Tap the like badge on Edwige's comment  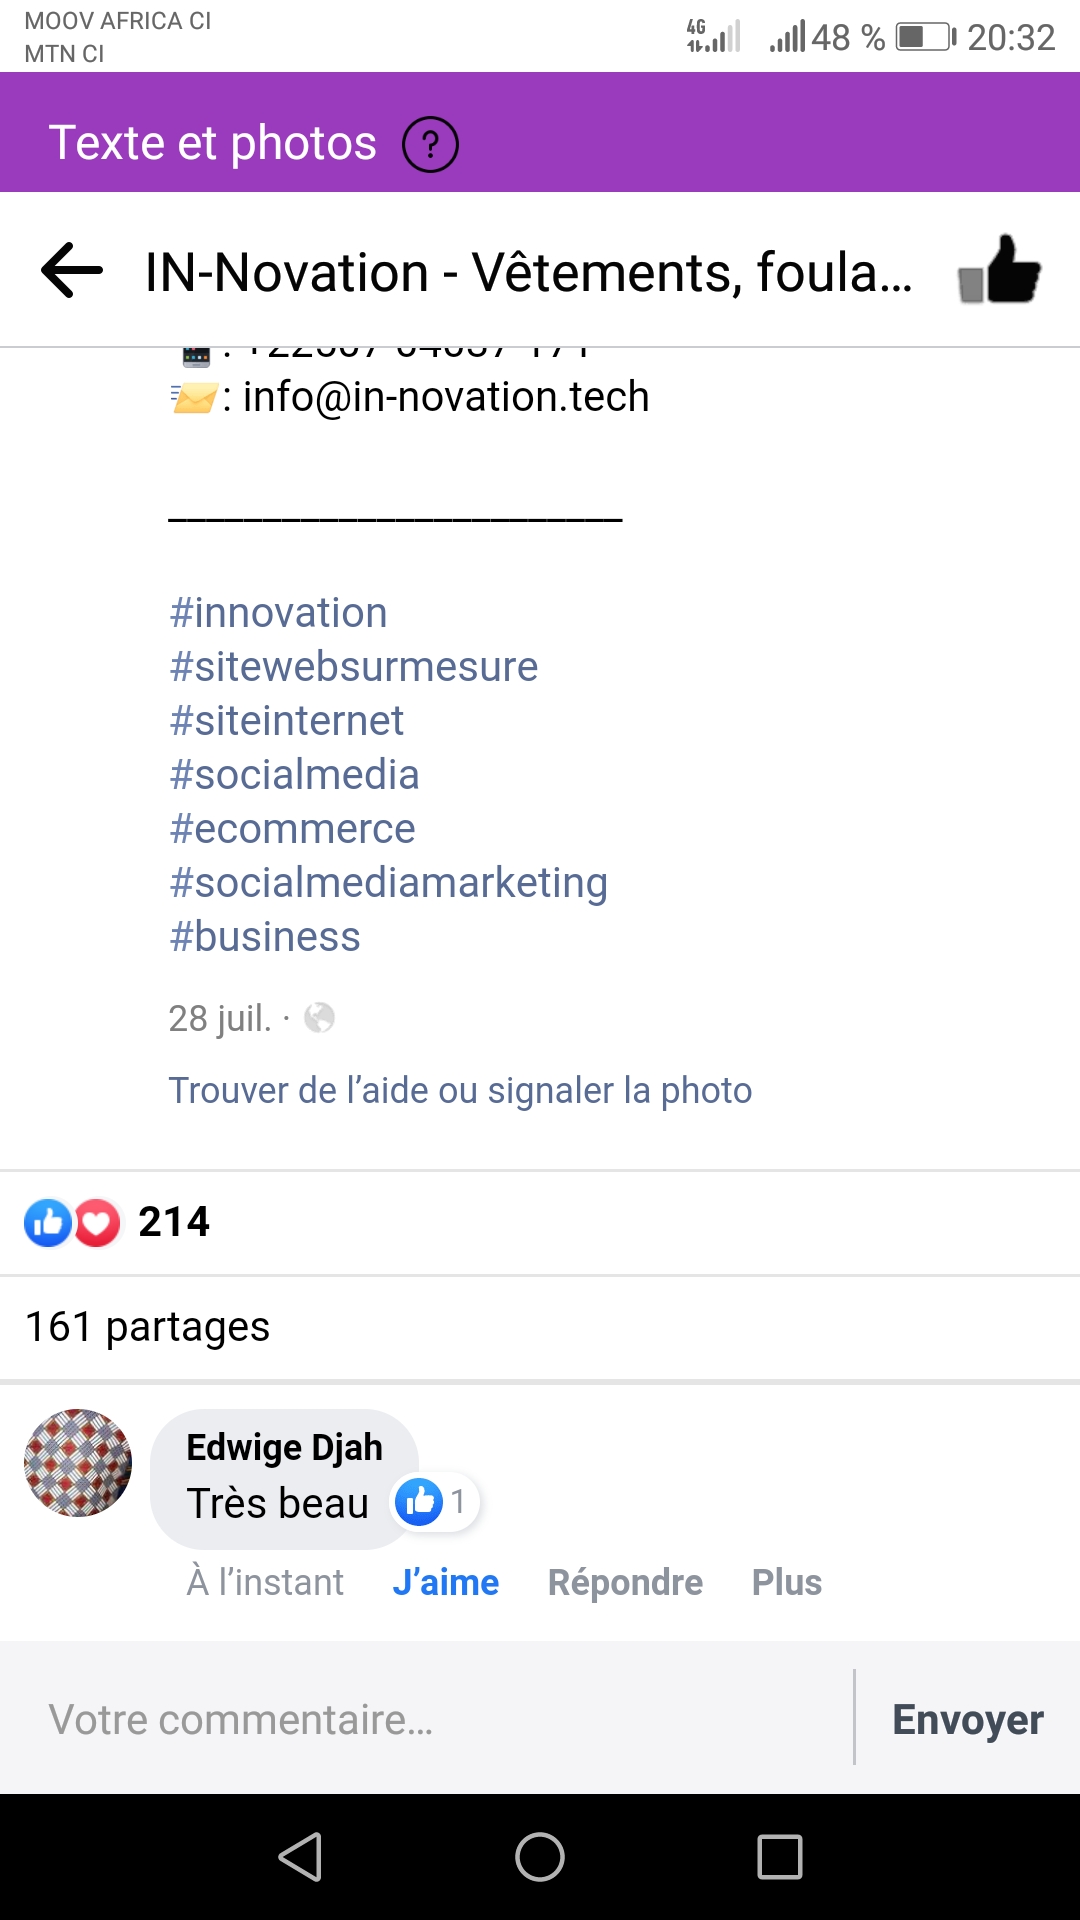[434, 1502]
